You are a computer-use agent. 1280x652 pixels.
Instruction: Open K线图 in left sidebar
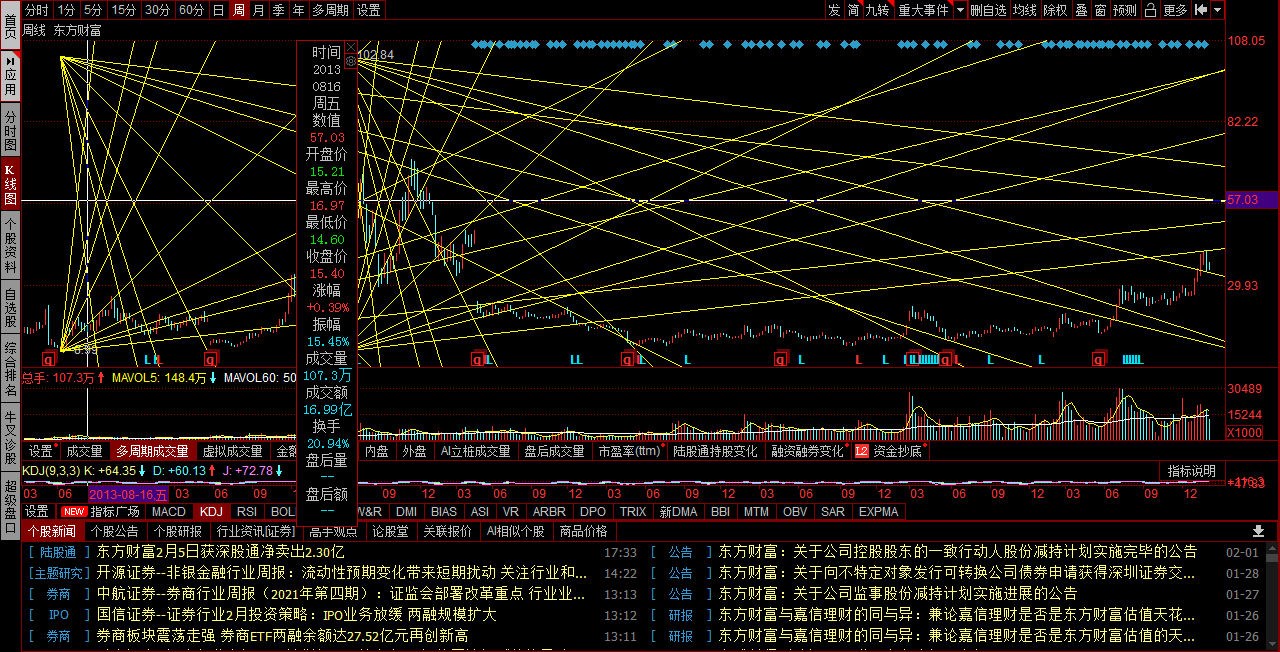10,185
